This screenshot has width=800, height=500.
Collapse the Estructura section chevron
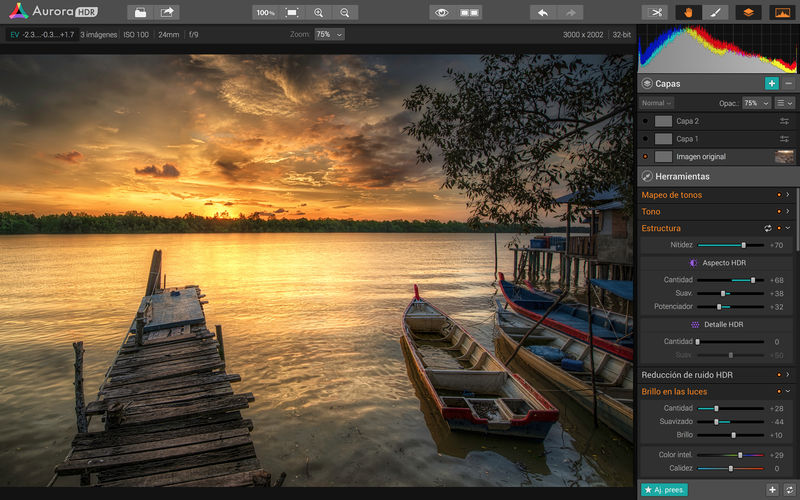click(788, 228)
